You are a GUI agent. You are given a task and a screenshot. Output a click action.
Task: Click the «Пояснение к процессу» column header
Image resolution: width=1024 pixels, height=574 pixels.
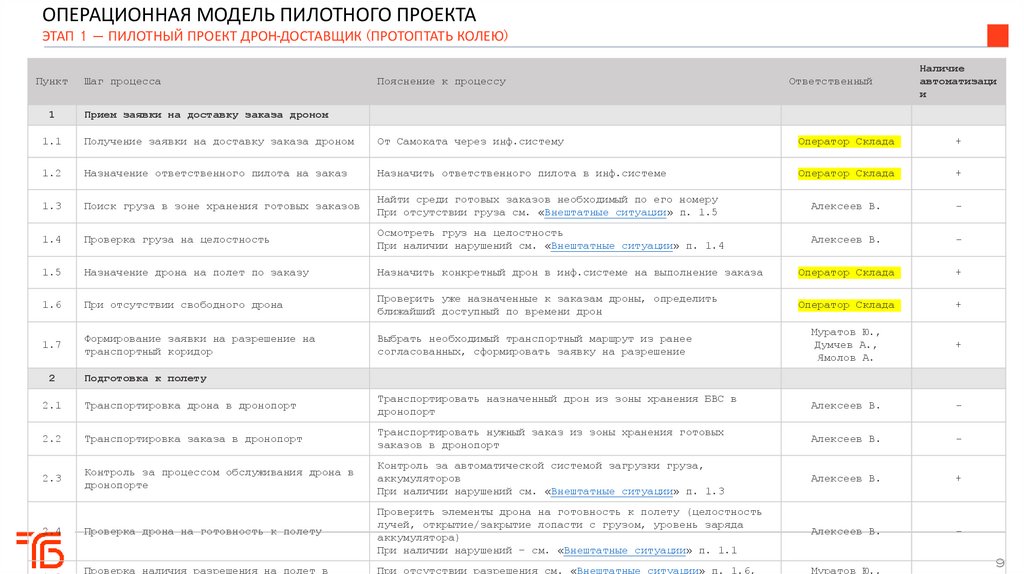click(441, 81)
